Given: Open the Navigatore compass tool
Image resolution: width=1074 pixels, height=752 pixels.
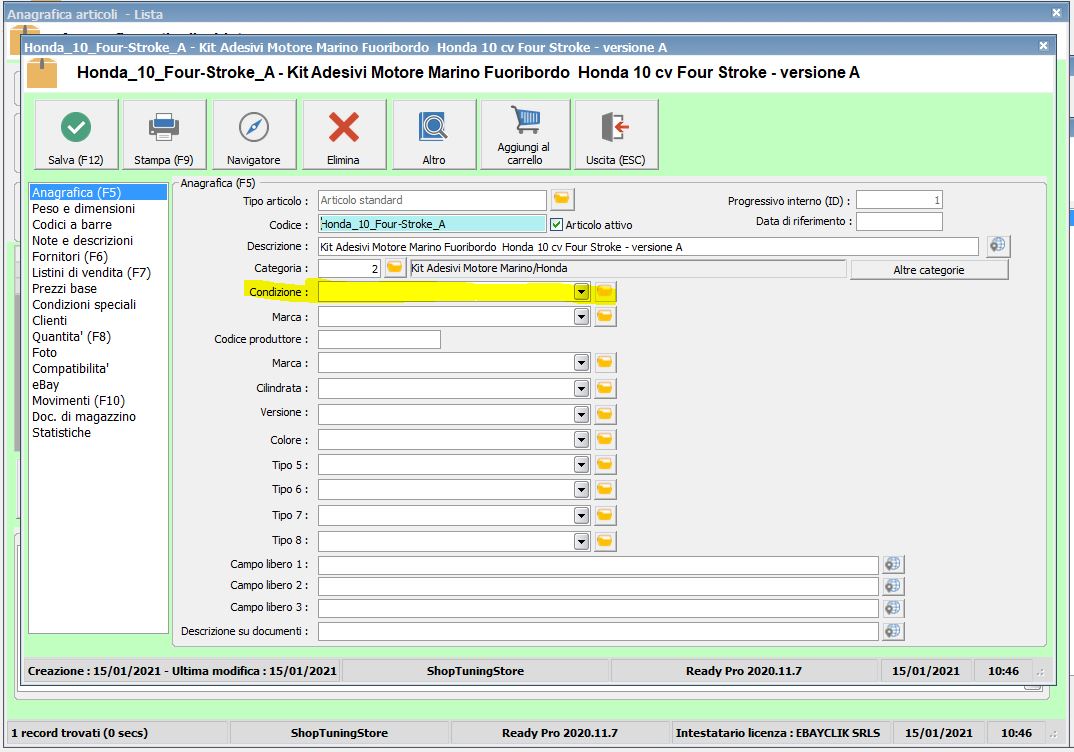Looking at the screenshot, I should coord(254,134).
